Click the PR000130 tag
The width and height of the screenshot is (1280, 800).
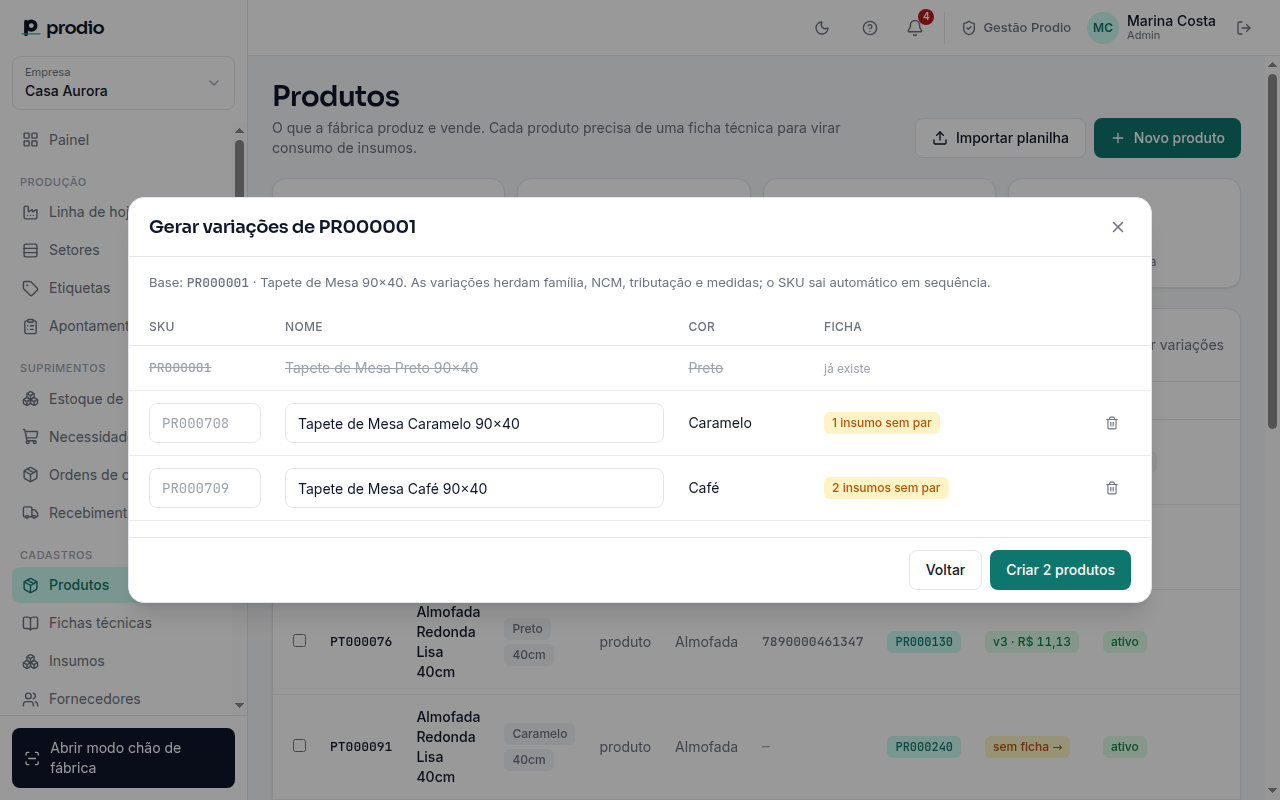[924, 642]
